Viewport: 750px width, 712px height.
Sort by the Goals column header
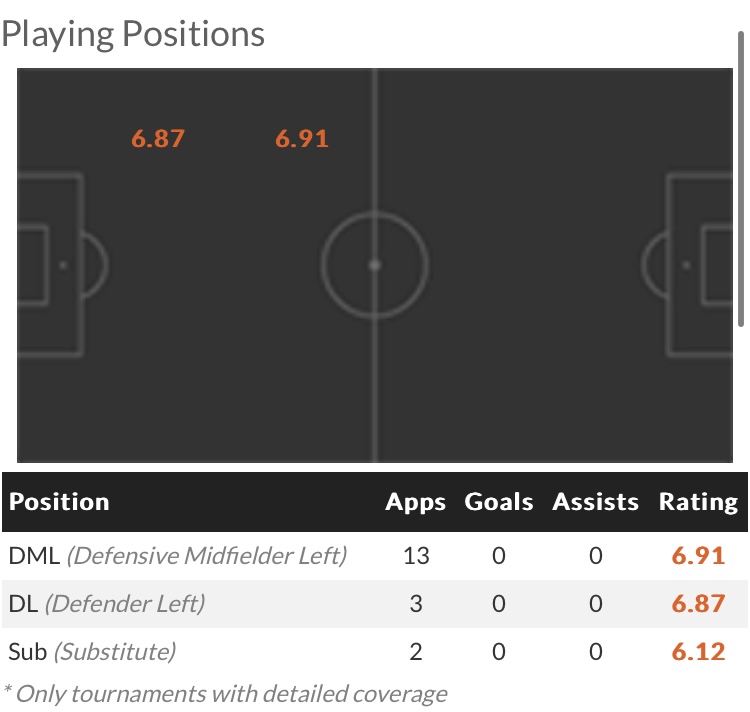coord(498,502)
